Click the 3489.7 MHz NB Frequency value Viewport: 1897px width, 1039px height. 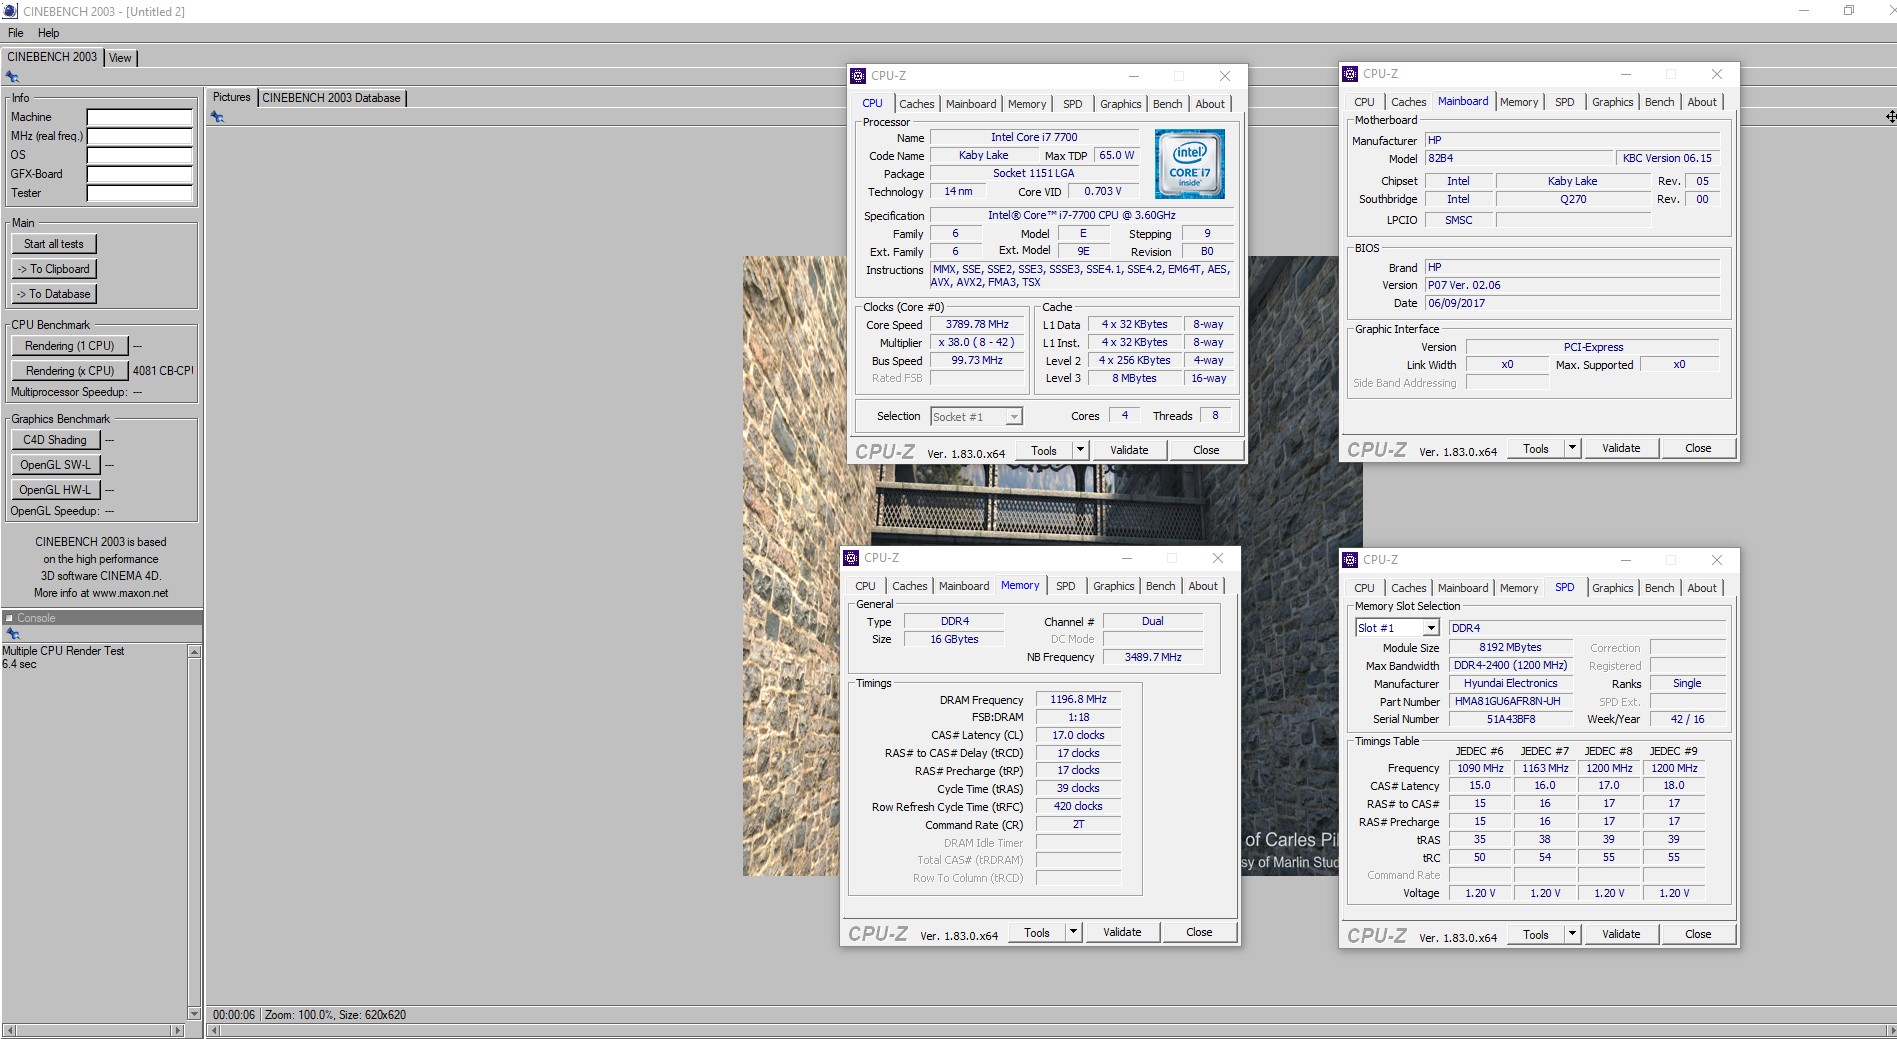click(x=1153, y=657)
